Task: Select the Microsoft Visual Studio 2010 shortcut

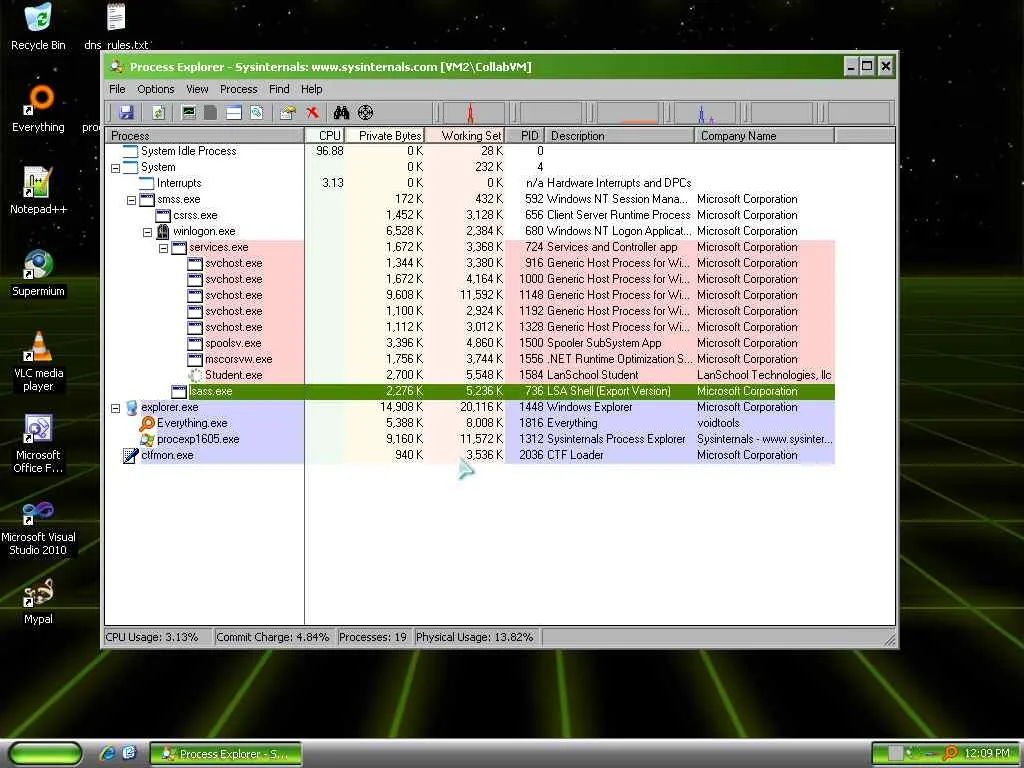Action: point(38,526)
